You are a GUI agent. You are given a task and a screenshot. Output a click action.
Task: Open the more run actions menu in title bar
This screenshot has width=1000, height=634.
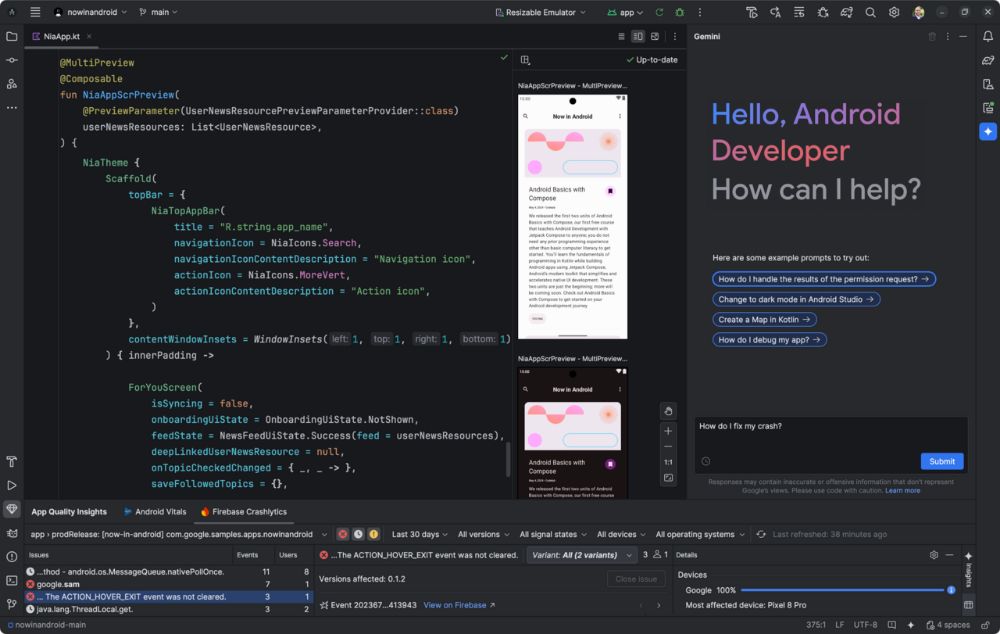click(x=700, y=12)
